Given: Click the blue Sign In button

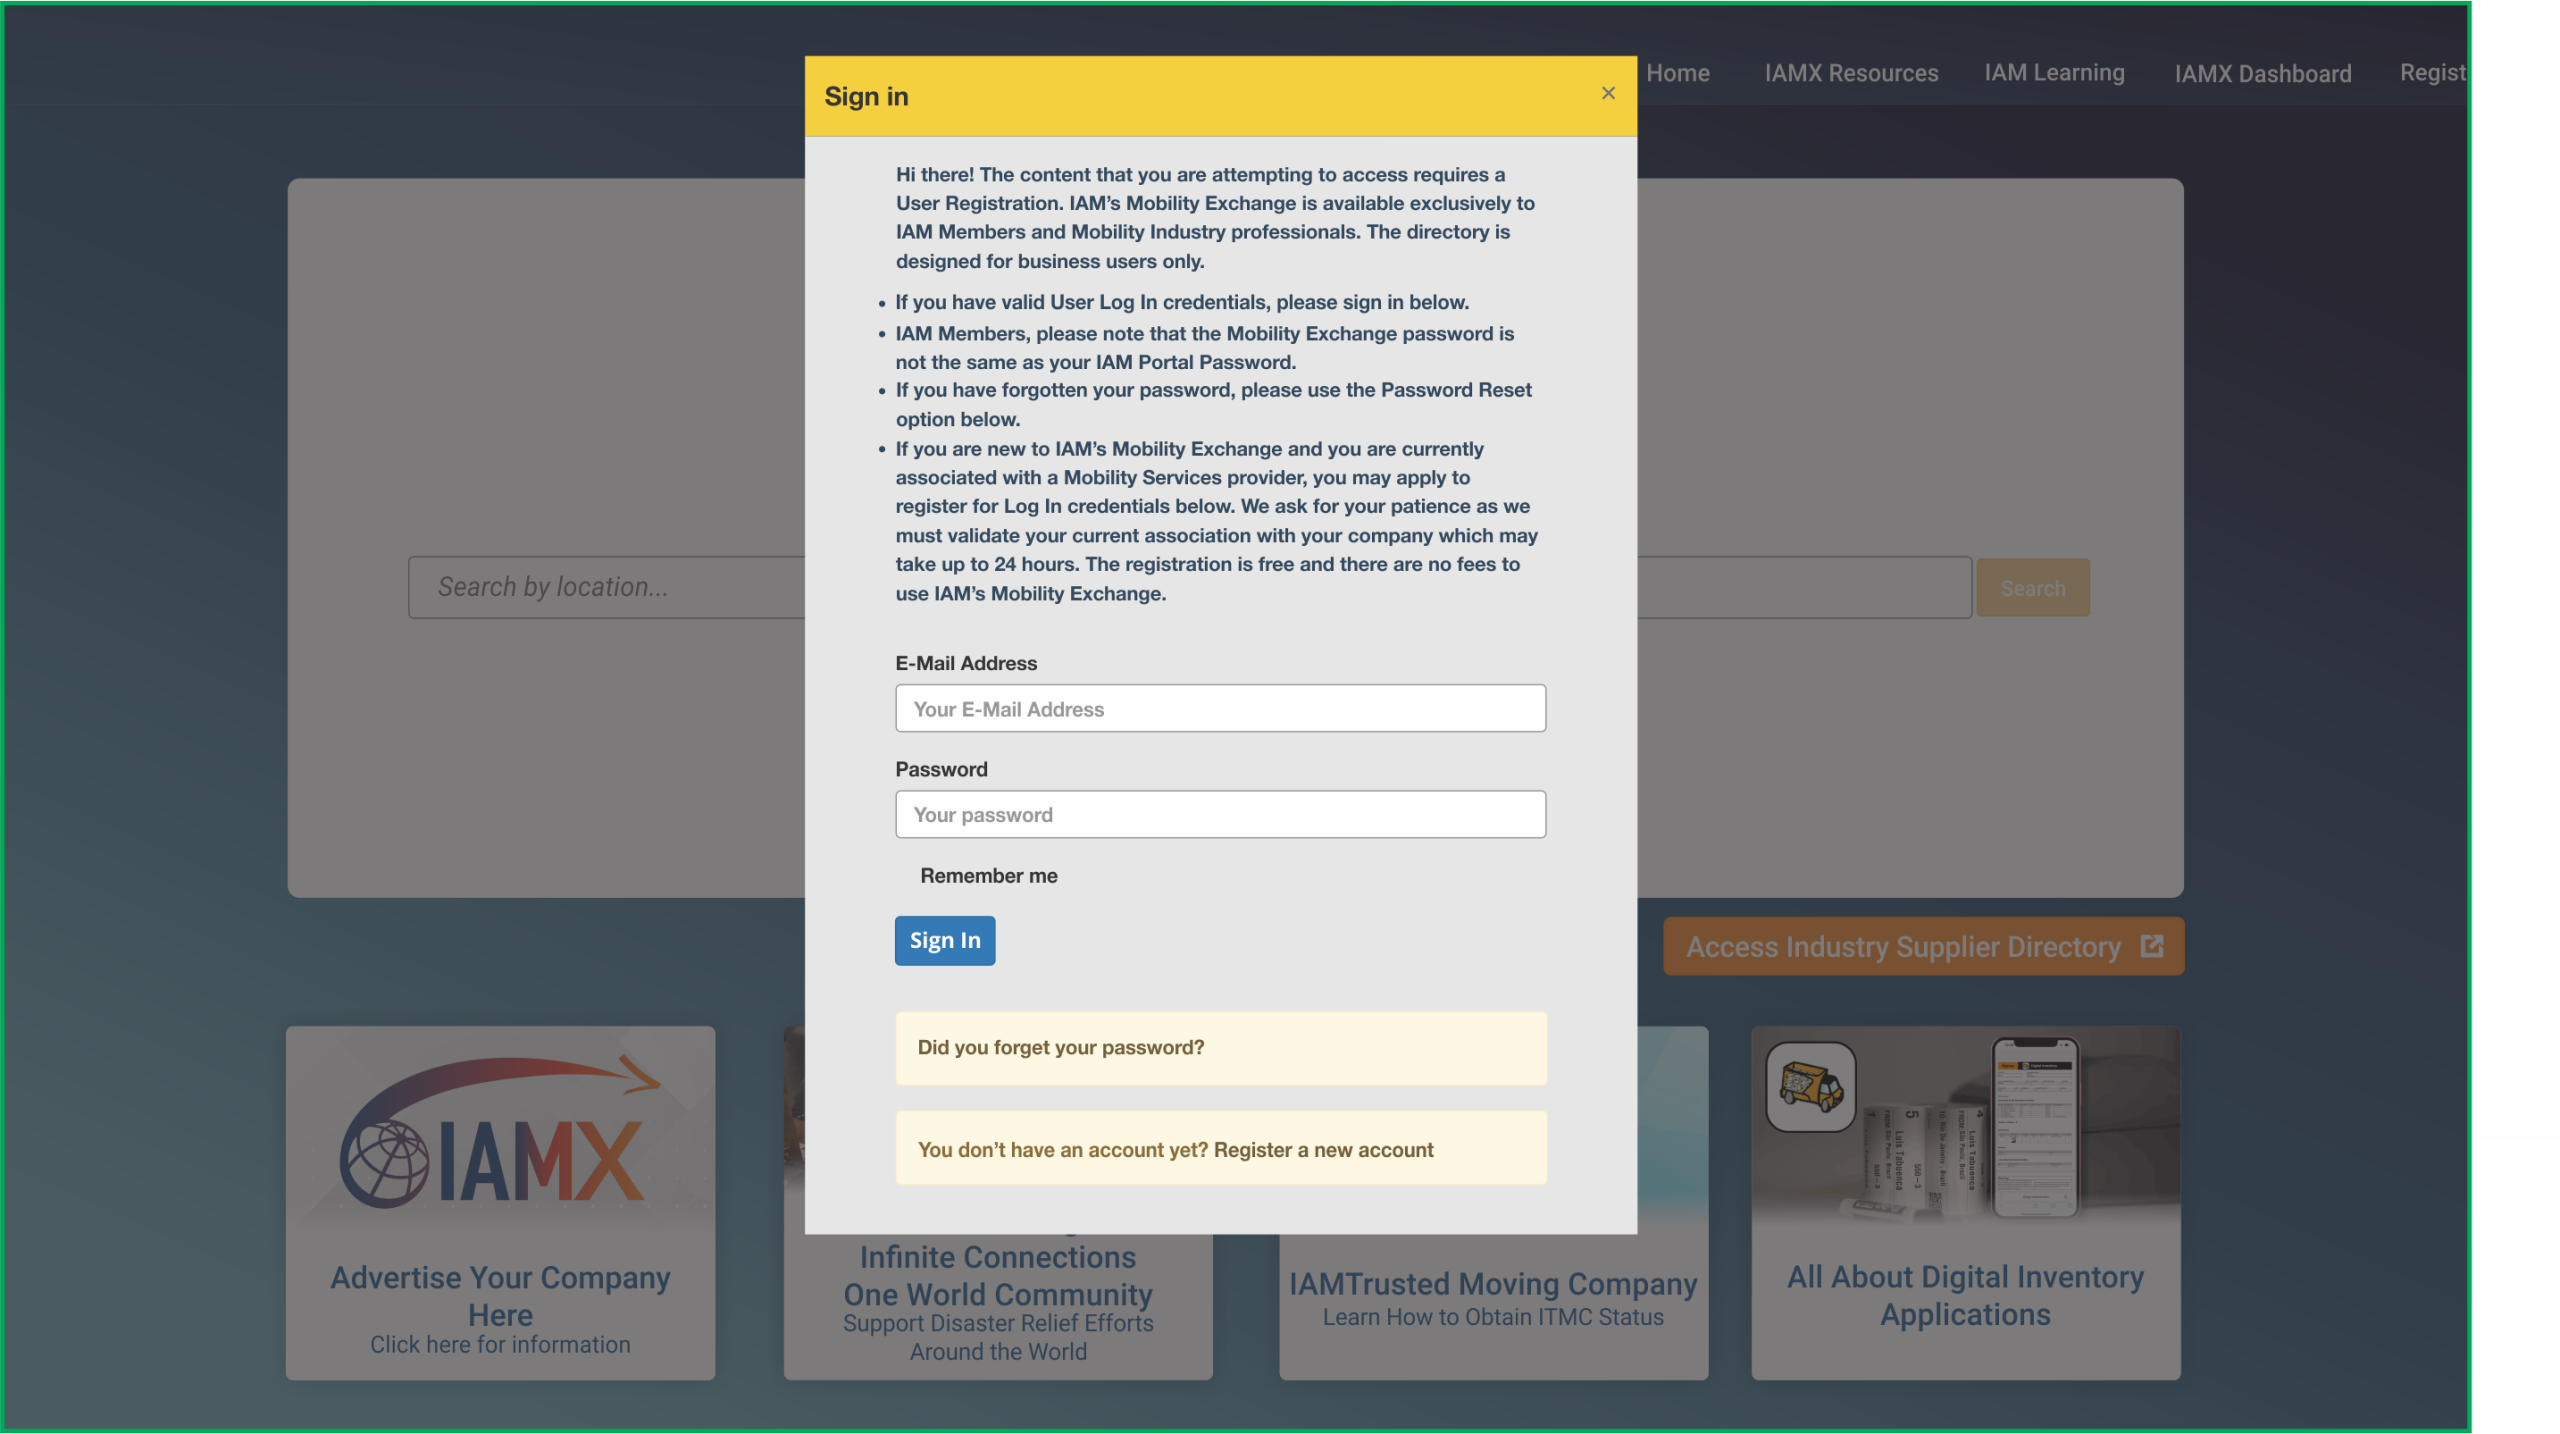Looking at the screenshot, I should pos(944,940).
